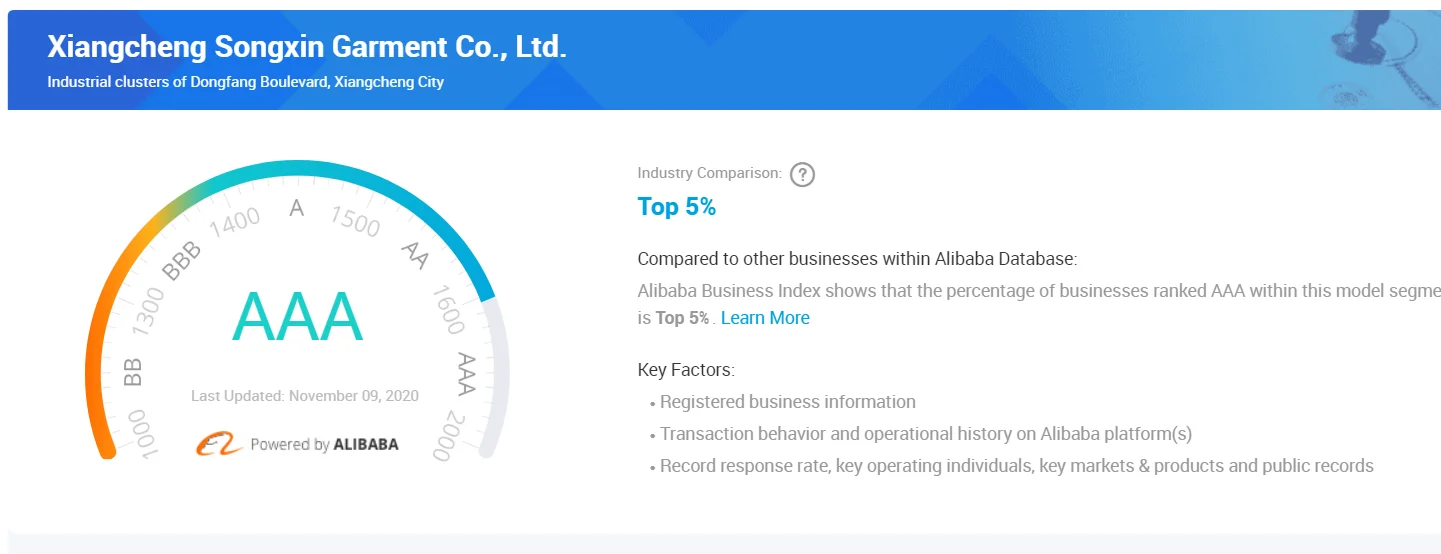Open the Learn More link
1441x554 pixels.
point(765,318)
